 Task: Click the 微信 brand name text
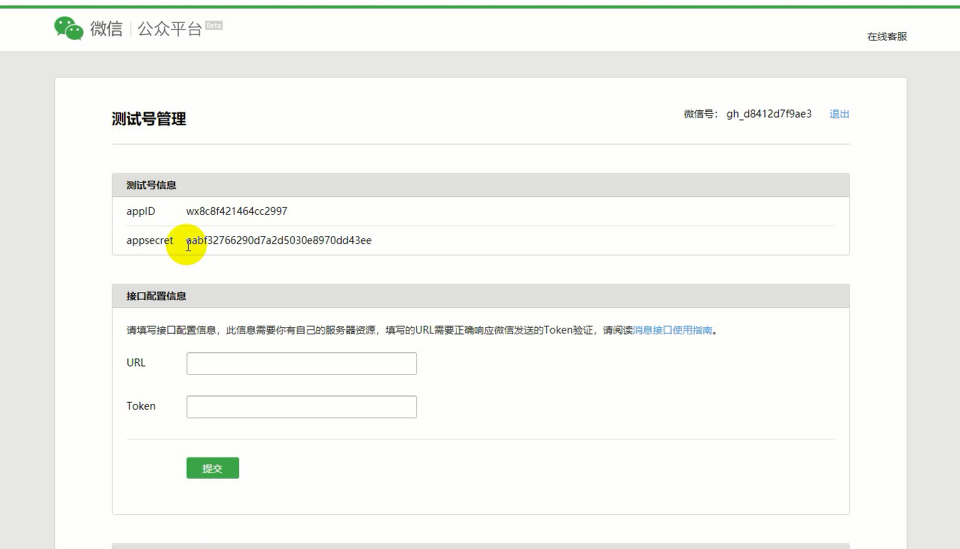[107, 29]
